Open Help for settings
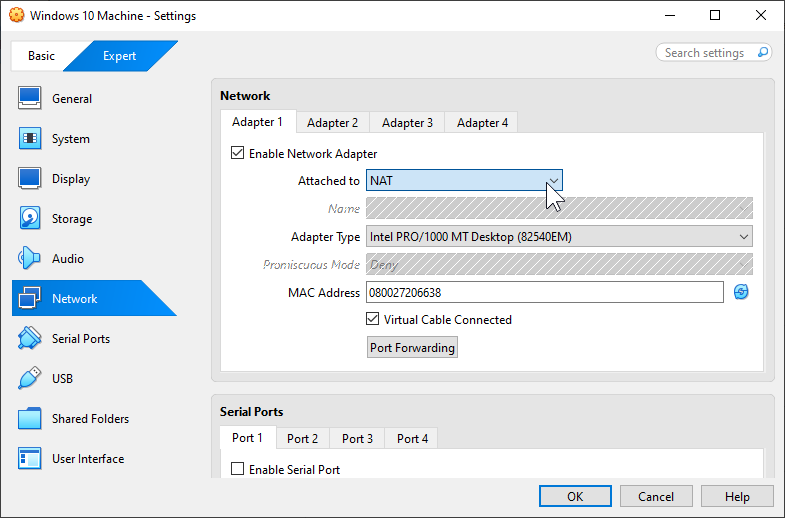 click(x=737, y=496)
